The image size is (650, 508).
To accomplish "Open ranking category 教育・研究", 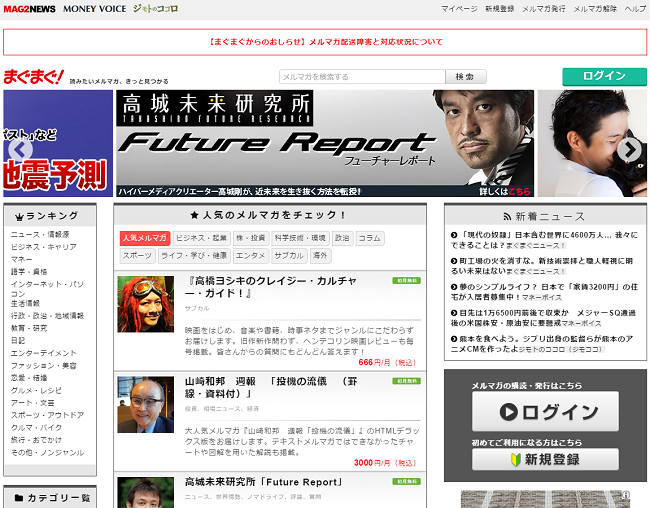I will [x=29, y=328].
